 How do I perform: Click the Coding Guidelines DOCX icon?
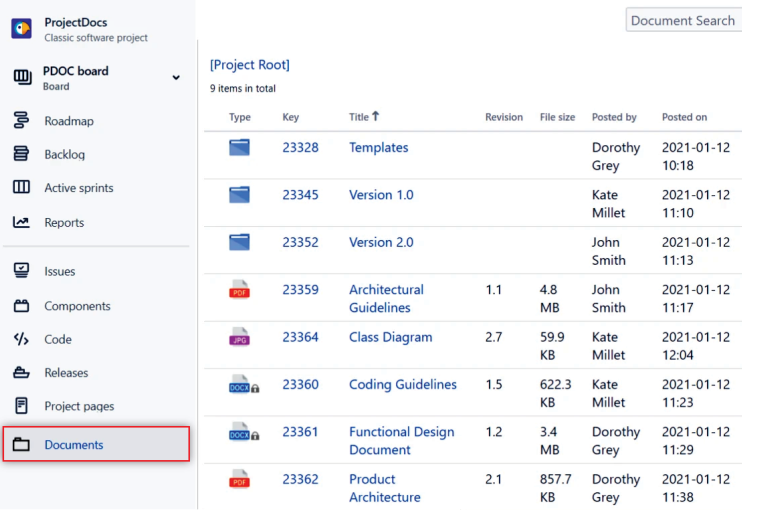pyautogui.click(x=239, y=384)
